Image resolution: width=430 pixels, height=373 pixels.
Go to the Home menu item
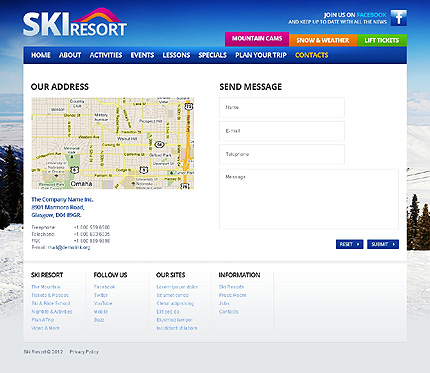pyautogui.click(x=41, y=55)
